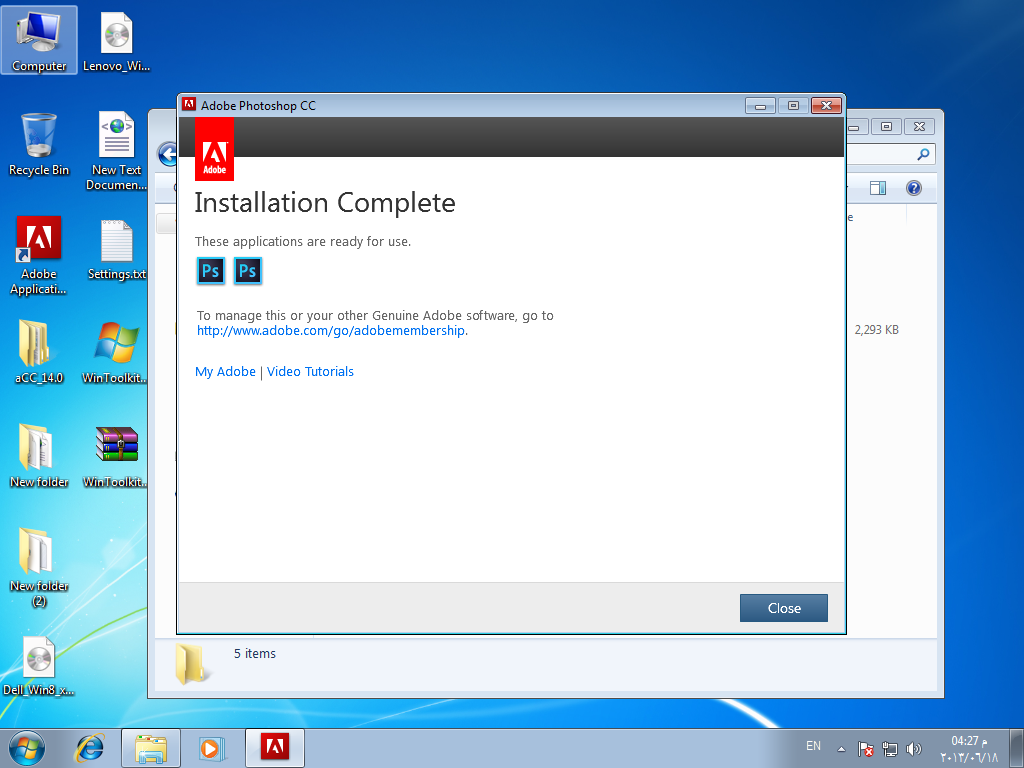Open the taskbar clock and date
Viewport: 1024px width, 768px height.
click(x=969, y=749)
